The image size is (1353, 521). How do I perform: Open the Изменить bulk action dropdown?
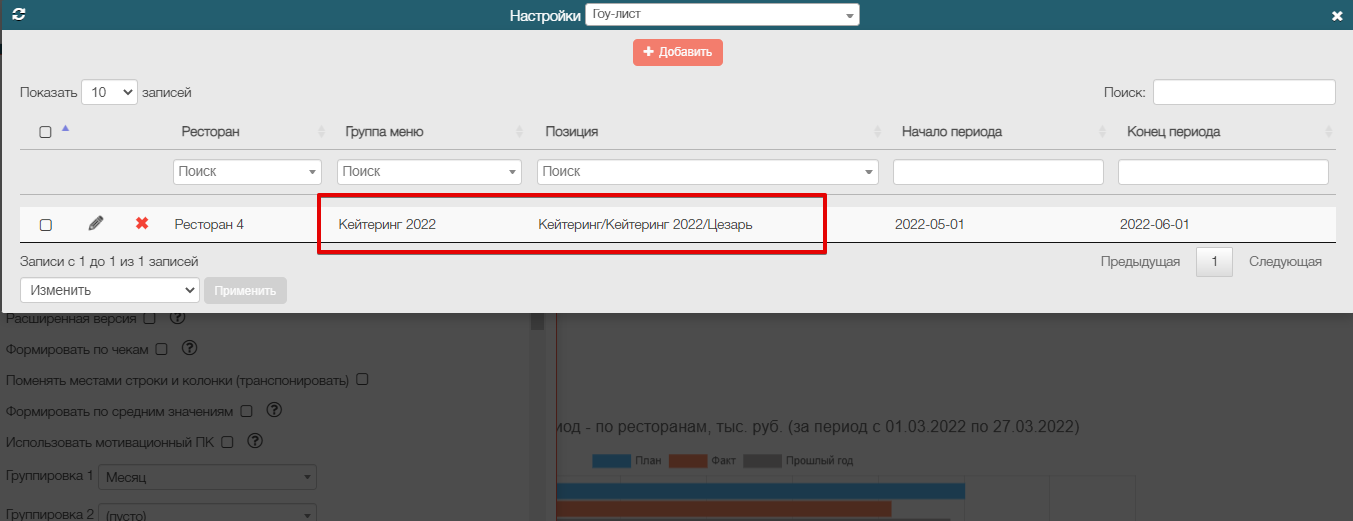tap(110, 290)
